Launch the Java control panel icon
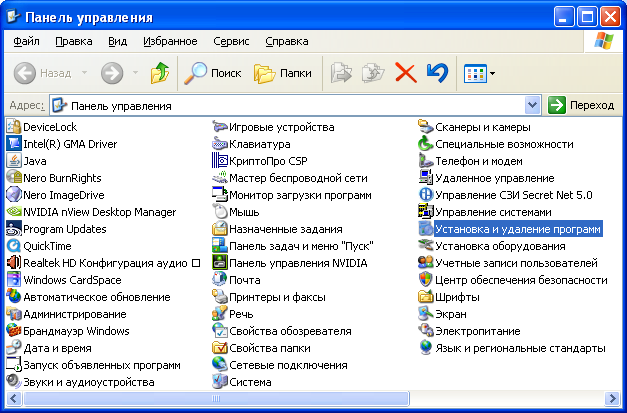627x413 pixels. [14, 161]
